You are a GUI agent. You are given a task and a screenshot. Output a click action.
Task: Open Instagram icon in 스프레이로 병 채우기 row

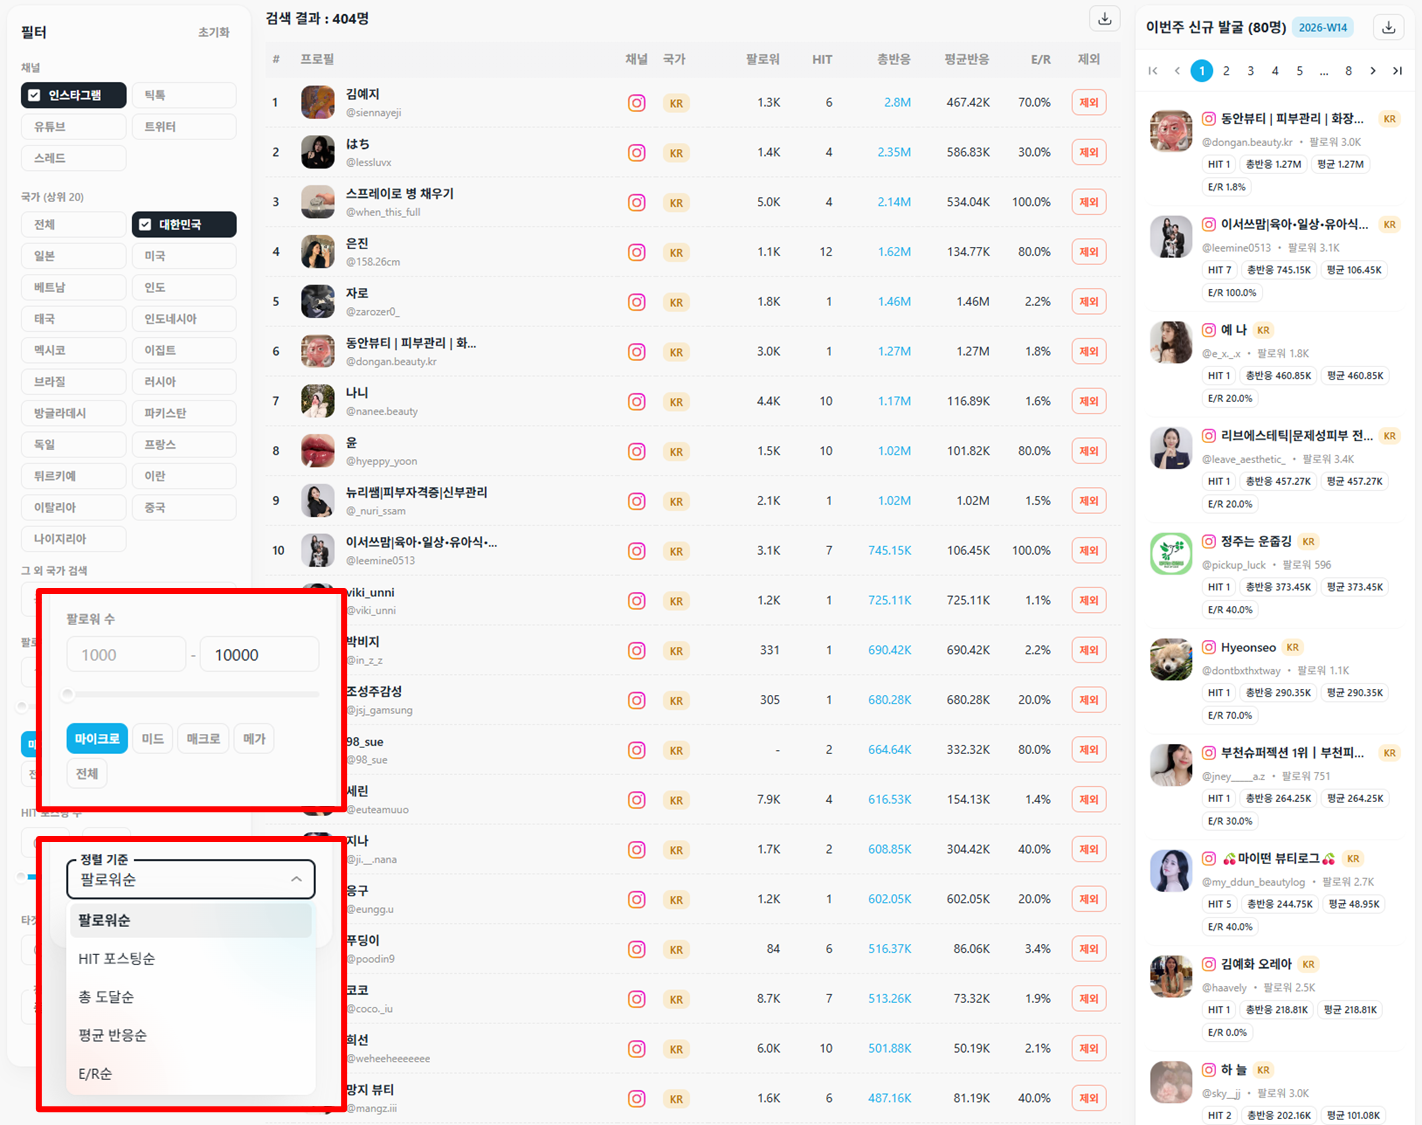pyautogui.click(x=636, y=202)
